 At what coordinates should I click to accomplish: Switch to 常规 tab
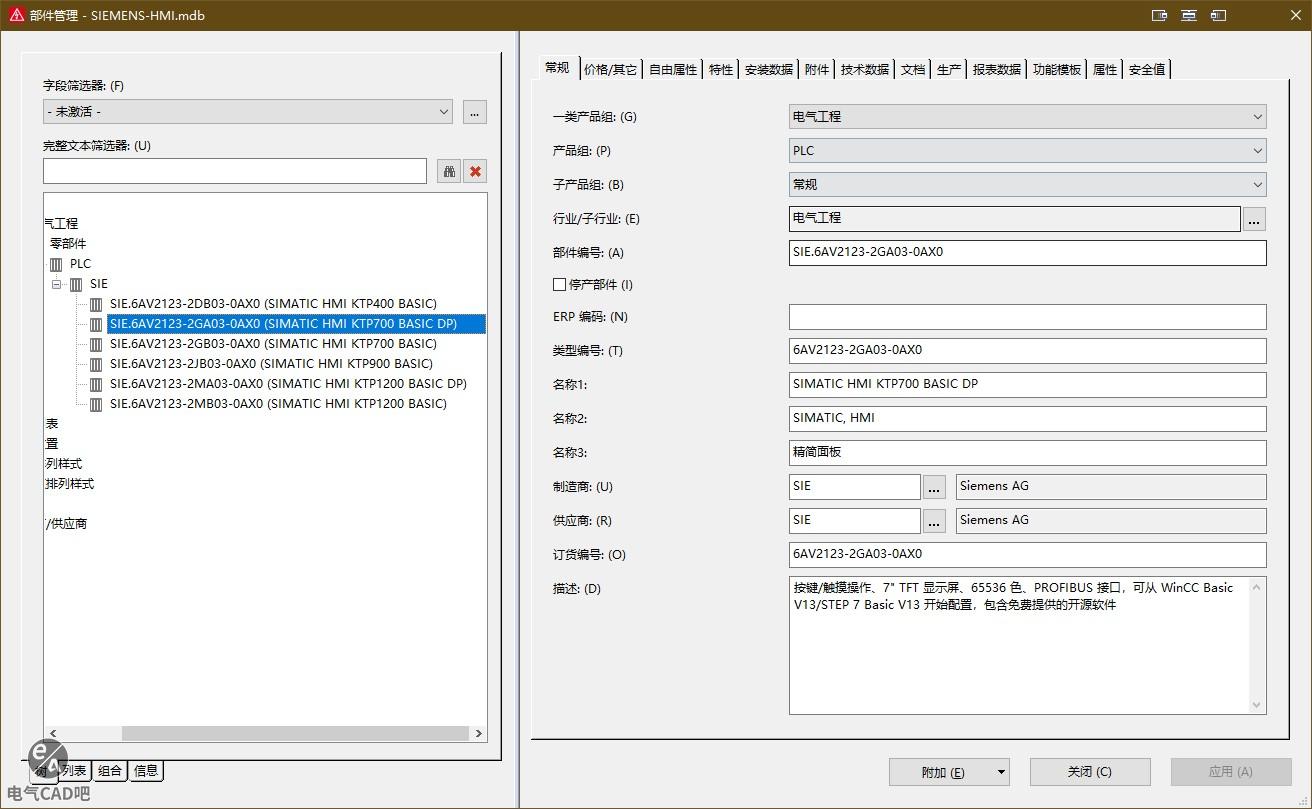tap(557, 68)
